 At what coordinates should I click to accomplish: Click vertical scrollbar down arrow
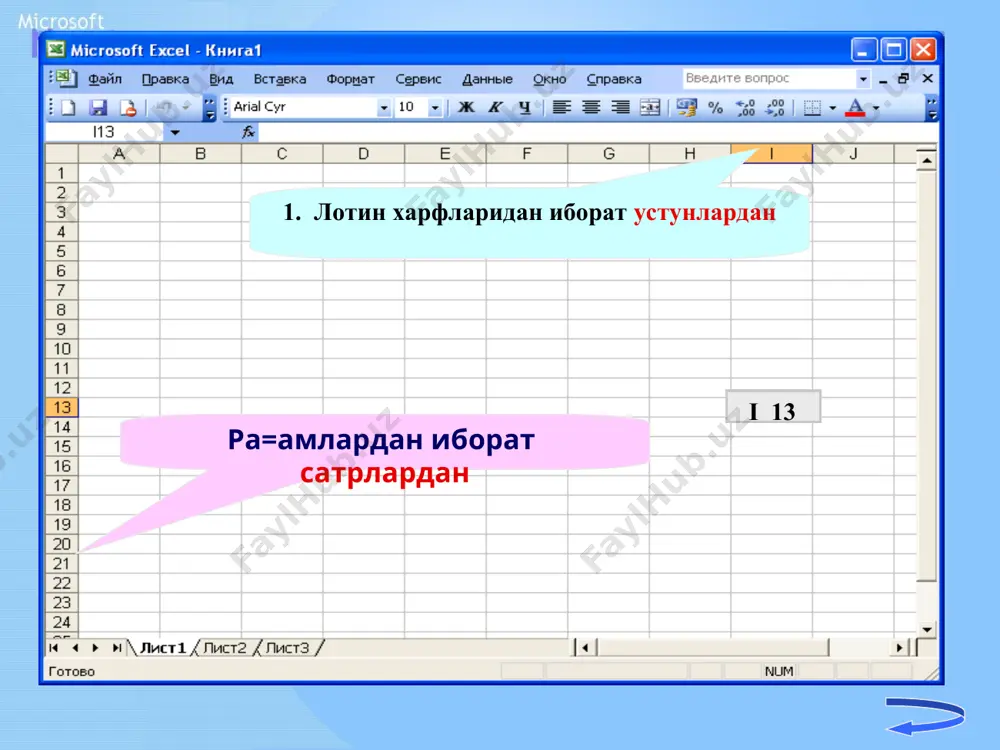pyautogui.click(x=927, y=629)
